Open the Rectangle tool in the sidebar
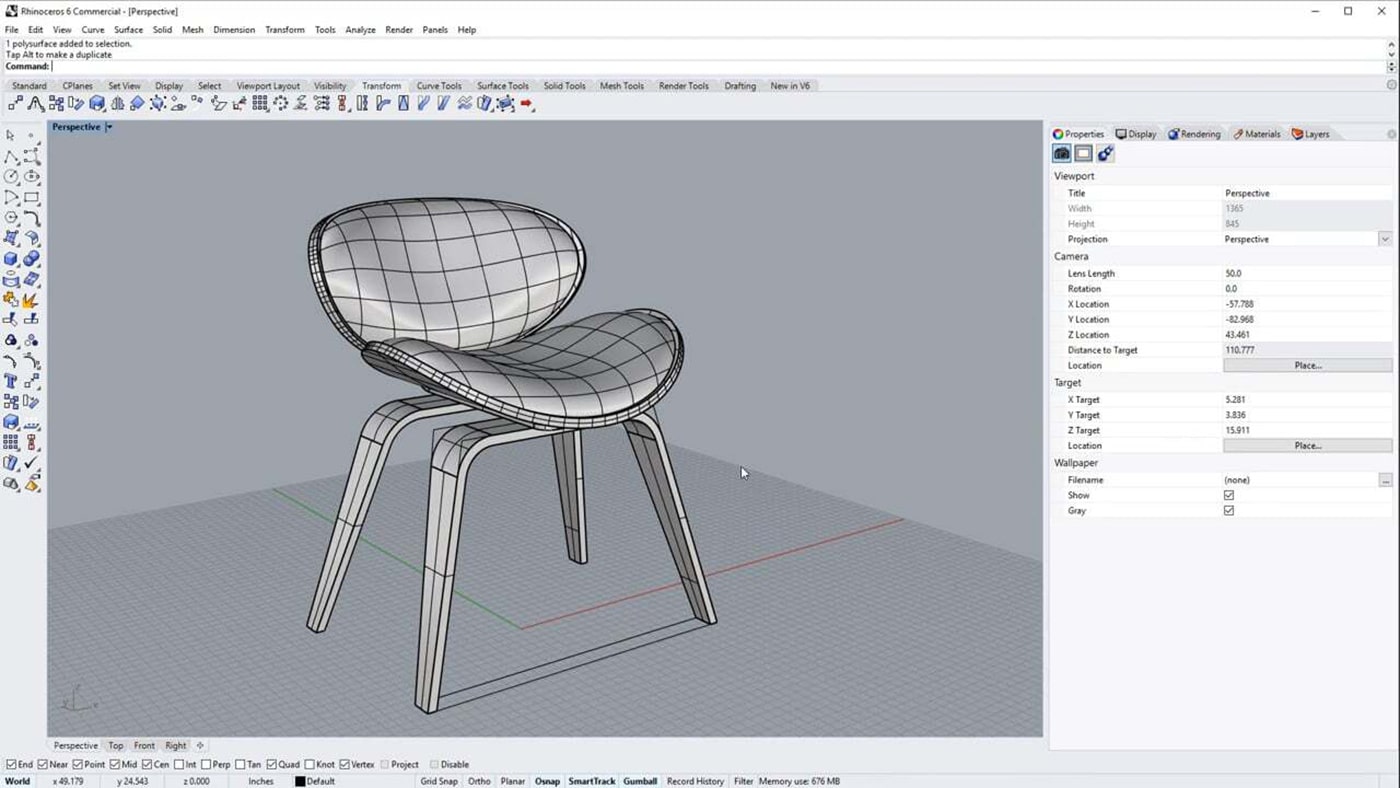 click(30, 197)
